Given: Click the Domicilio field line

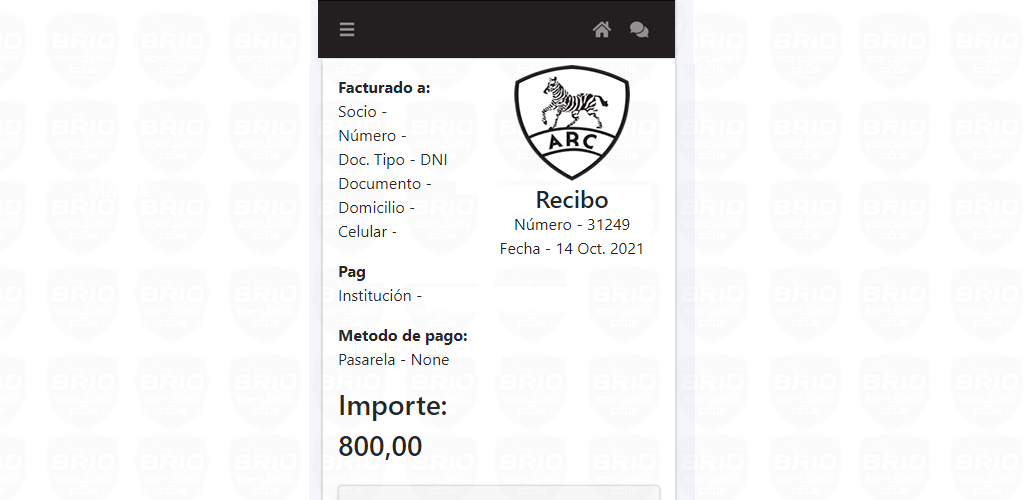Looking at the screenshot, I should click(377, 208).
